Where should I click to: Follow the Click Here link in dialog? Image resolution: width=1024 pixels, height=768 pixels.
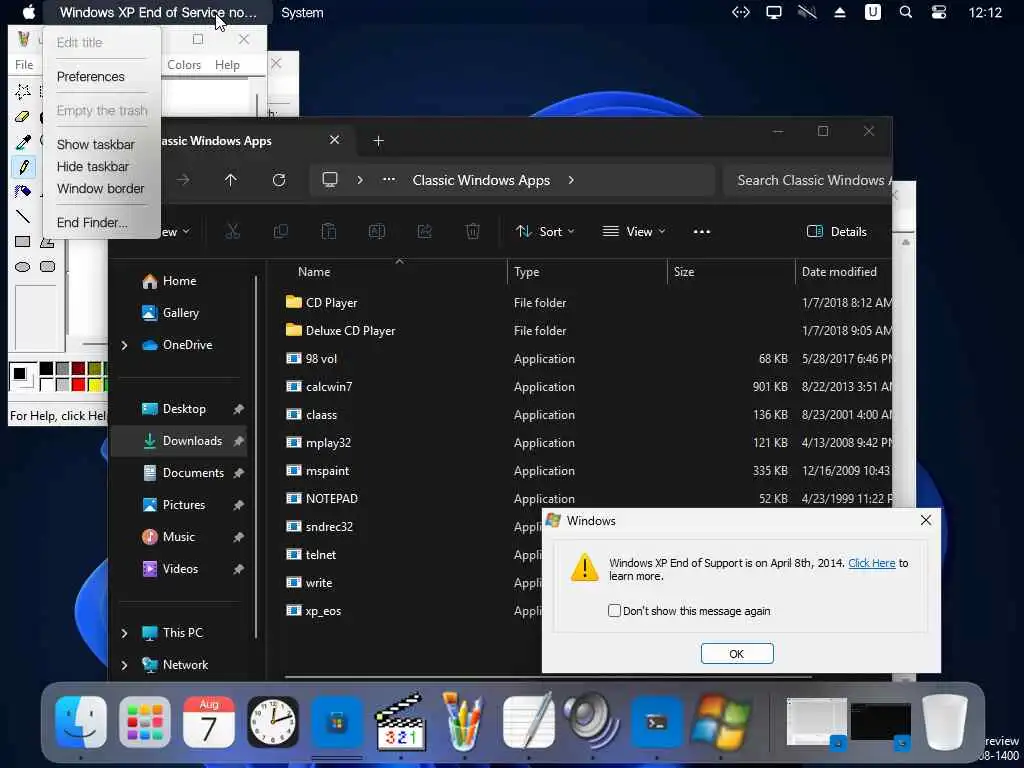[871, 563]
